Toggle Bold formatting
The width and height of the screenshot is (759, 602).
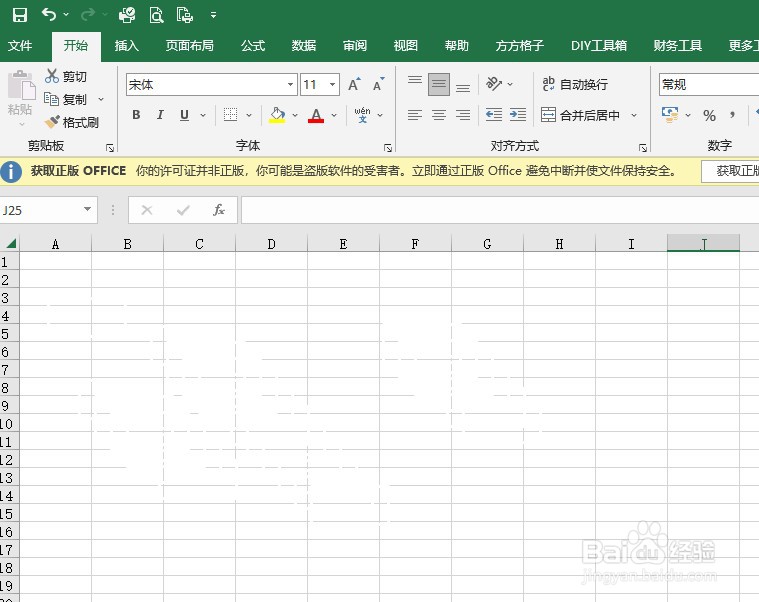tap(137, 115)
